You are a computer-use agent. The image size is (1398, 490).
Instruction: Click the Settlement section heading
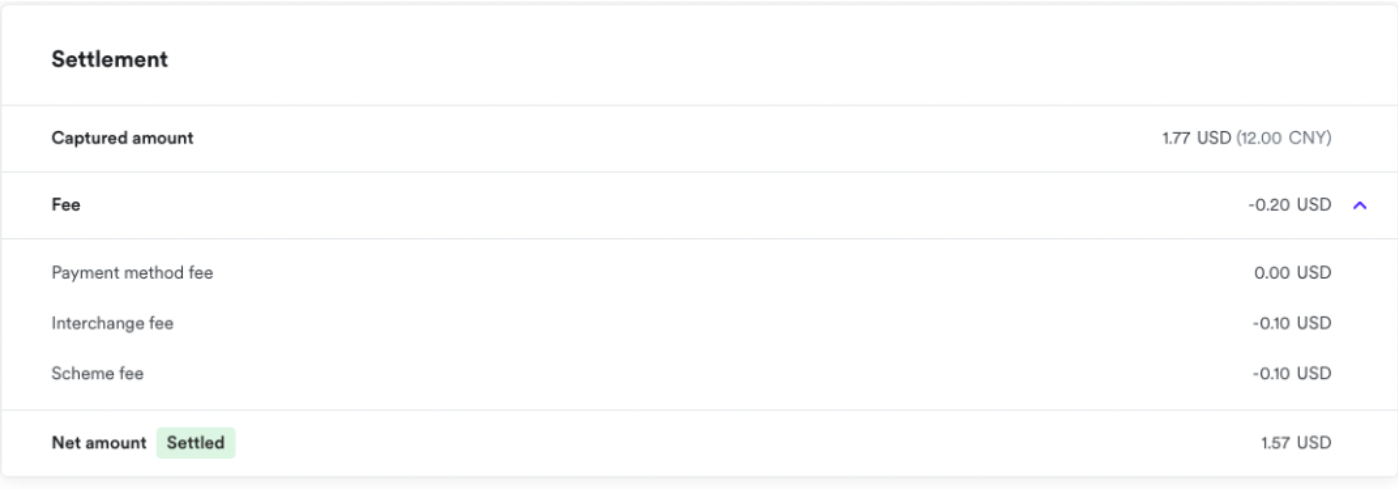coord(109,60)
